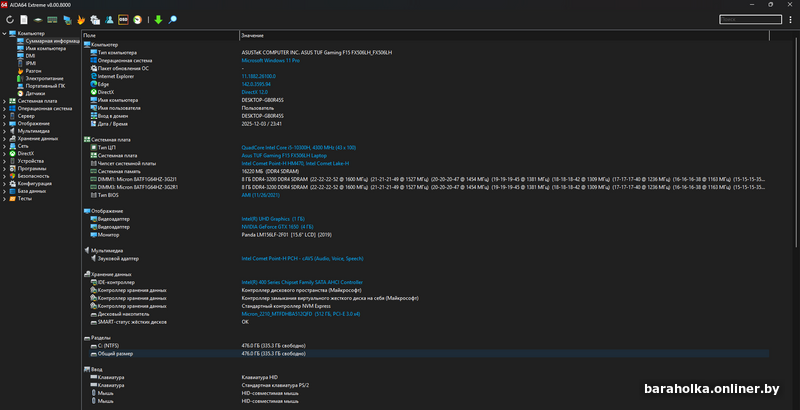Expand the Отображение tree node
The image size is (800, 410).
[x=4, y=123]
